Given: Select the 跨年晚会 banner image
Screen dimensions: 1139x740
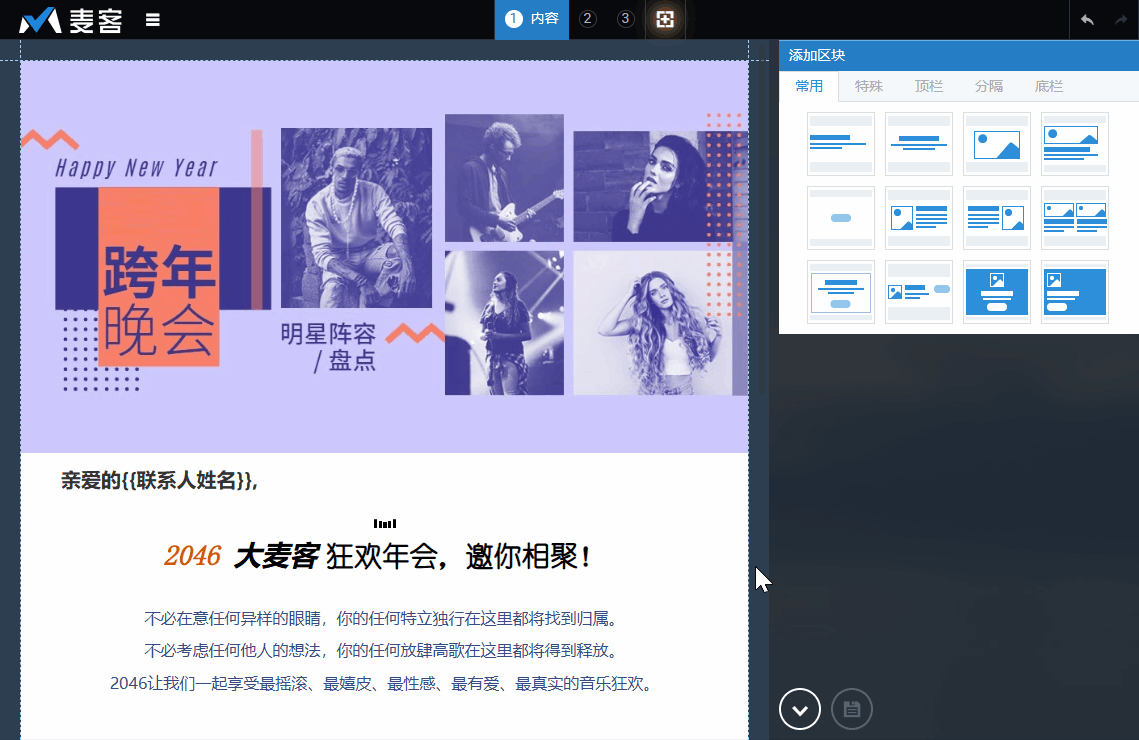Looking at the screenshot, I should pos(384,256).
